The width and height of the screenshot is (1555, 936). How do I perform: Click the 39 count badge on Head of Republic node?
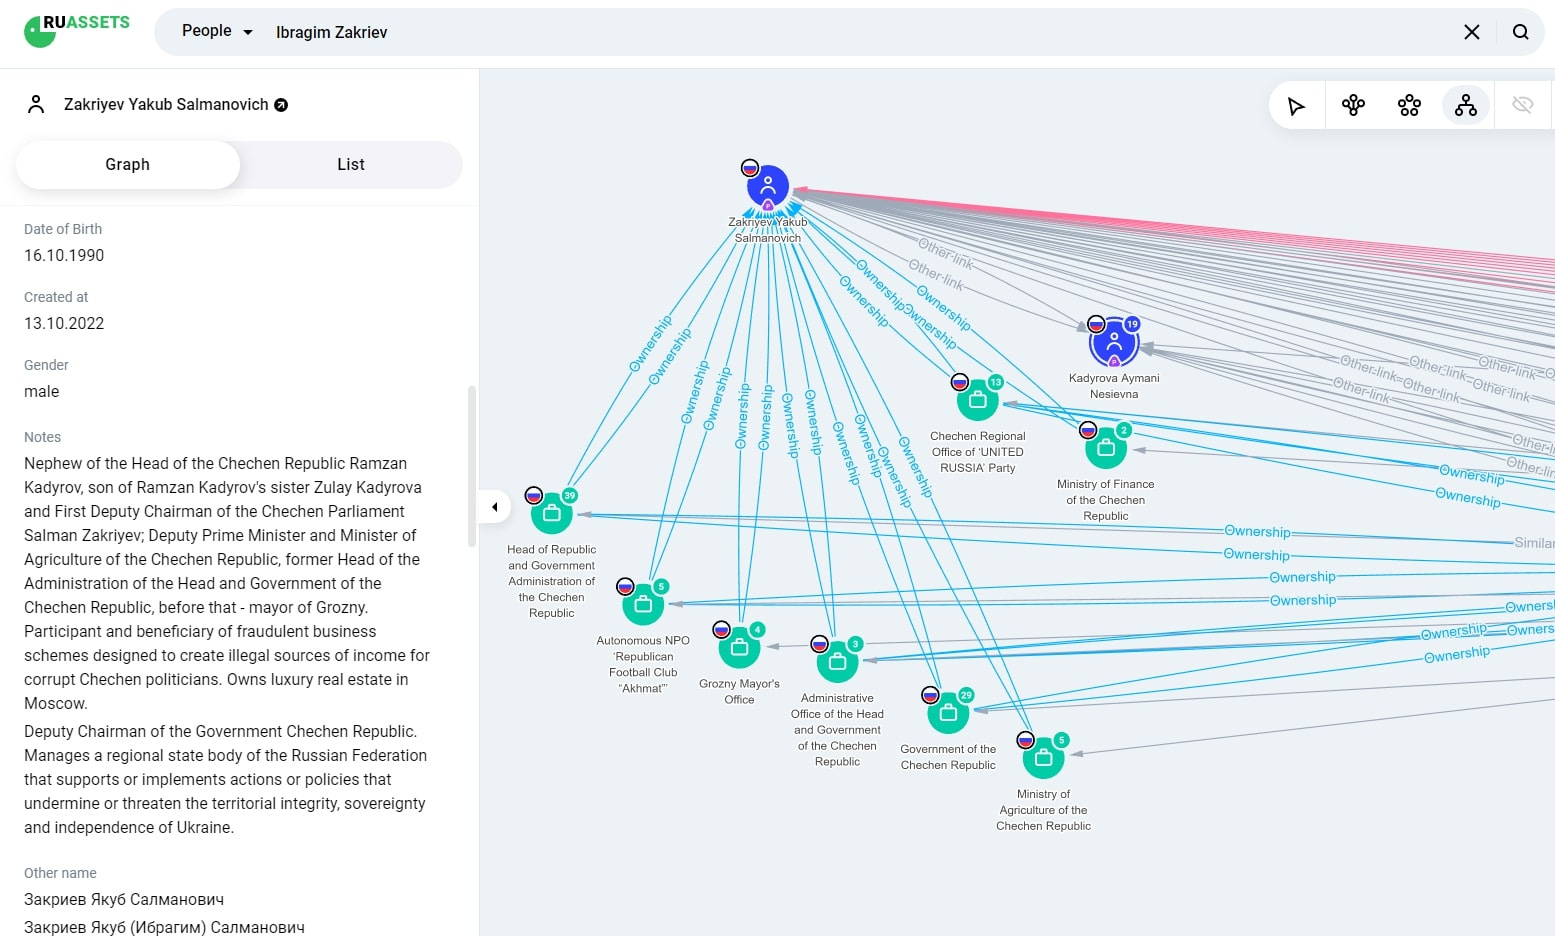click(570, 495)
